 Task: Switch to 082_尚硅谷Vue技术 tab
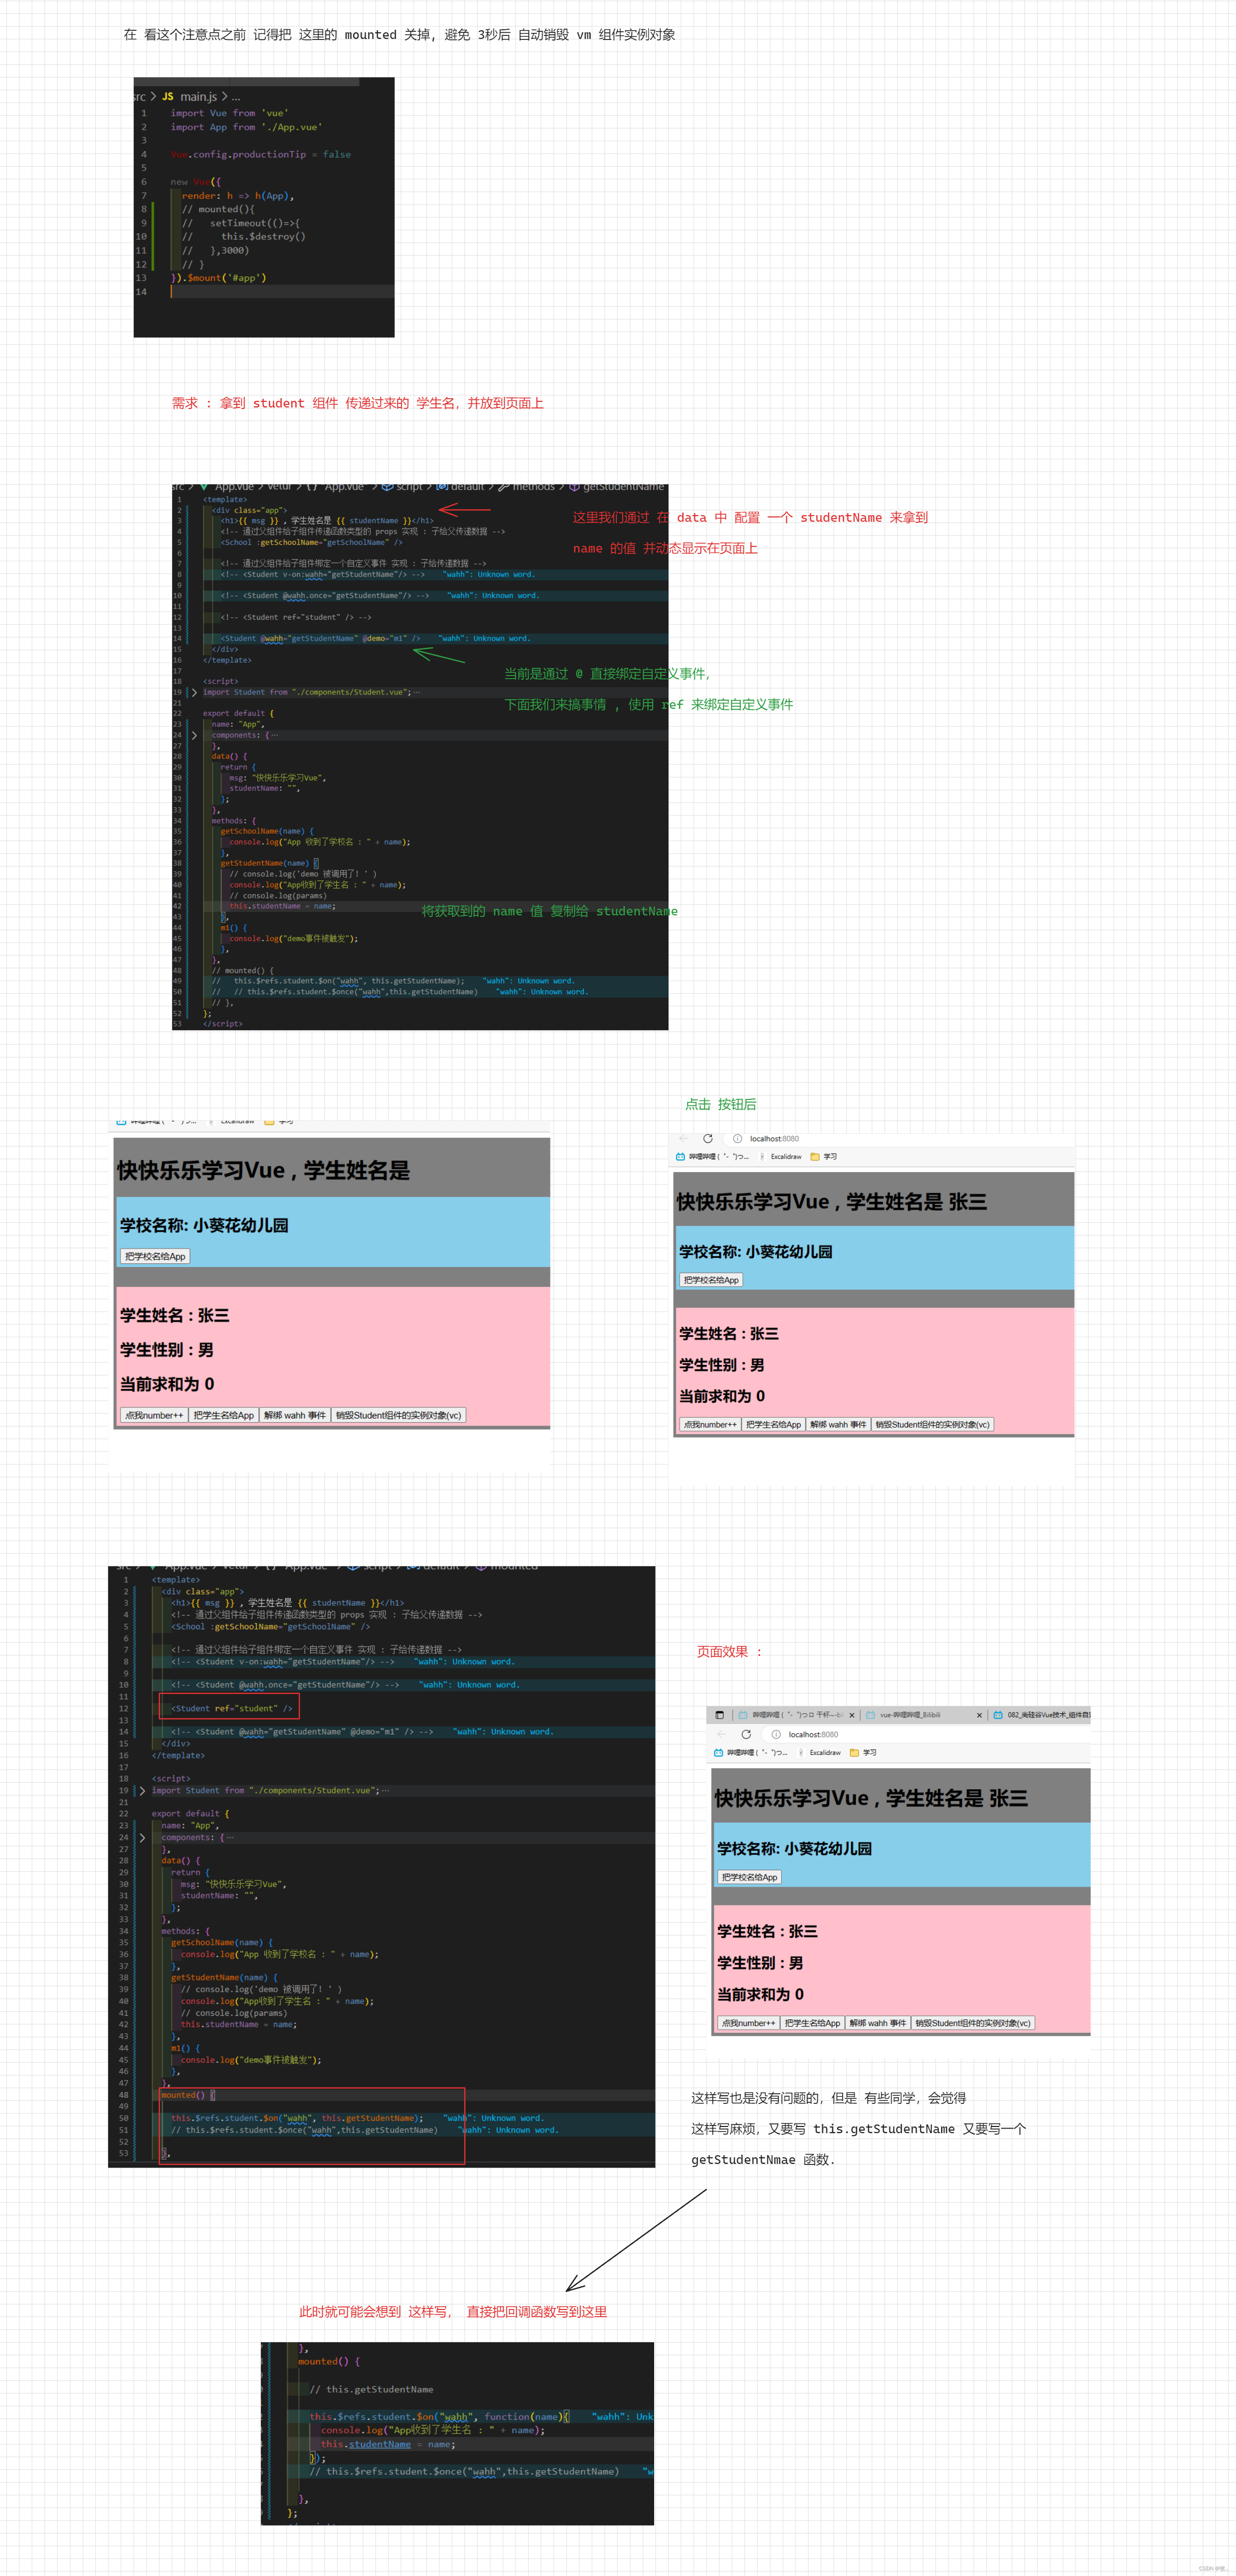pyautogui.click(x=1041, y=1714)
